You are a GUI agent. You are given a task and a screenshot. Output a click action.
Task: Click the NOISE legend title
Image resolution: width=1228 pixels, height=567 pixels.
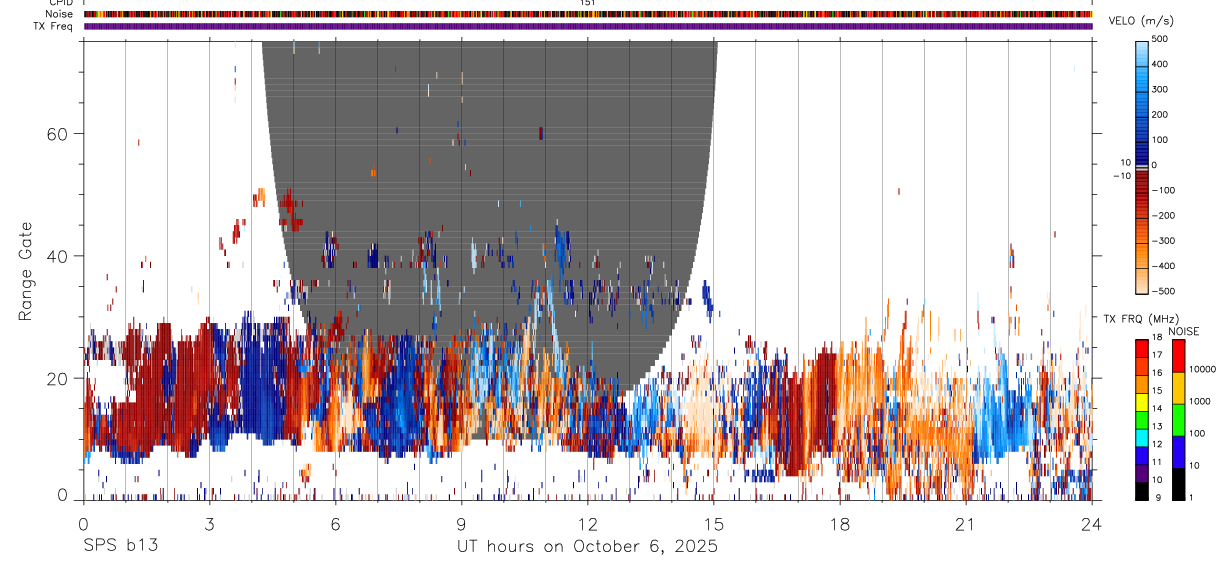1183,331
